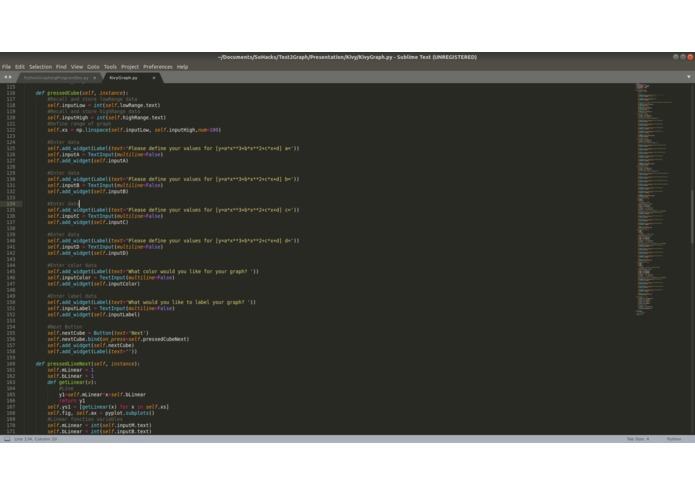Click the Line 134, Column 20 status text

point(35,439)
